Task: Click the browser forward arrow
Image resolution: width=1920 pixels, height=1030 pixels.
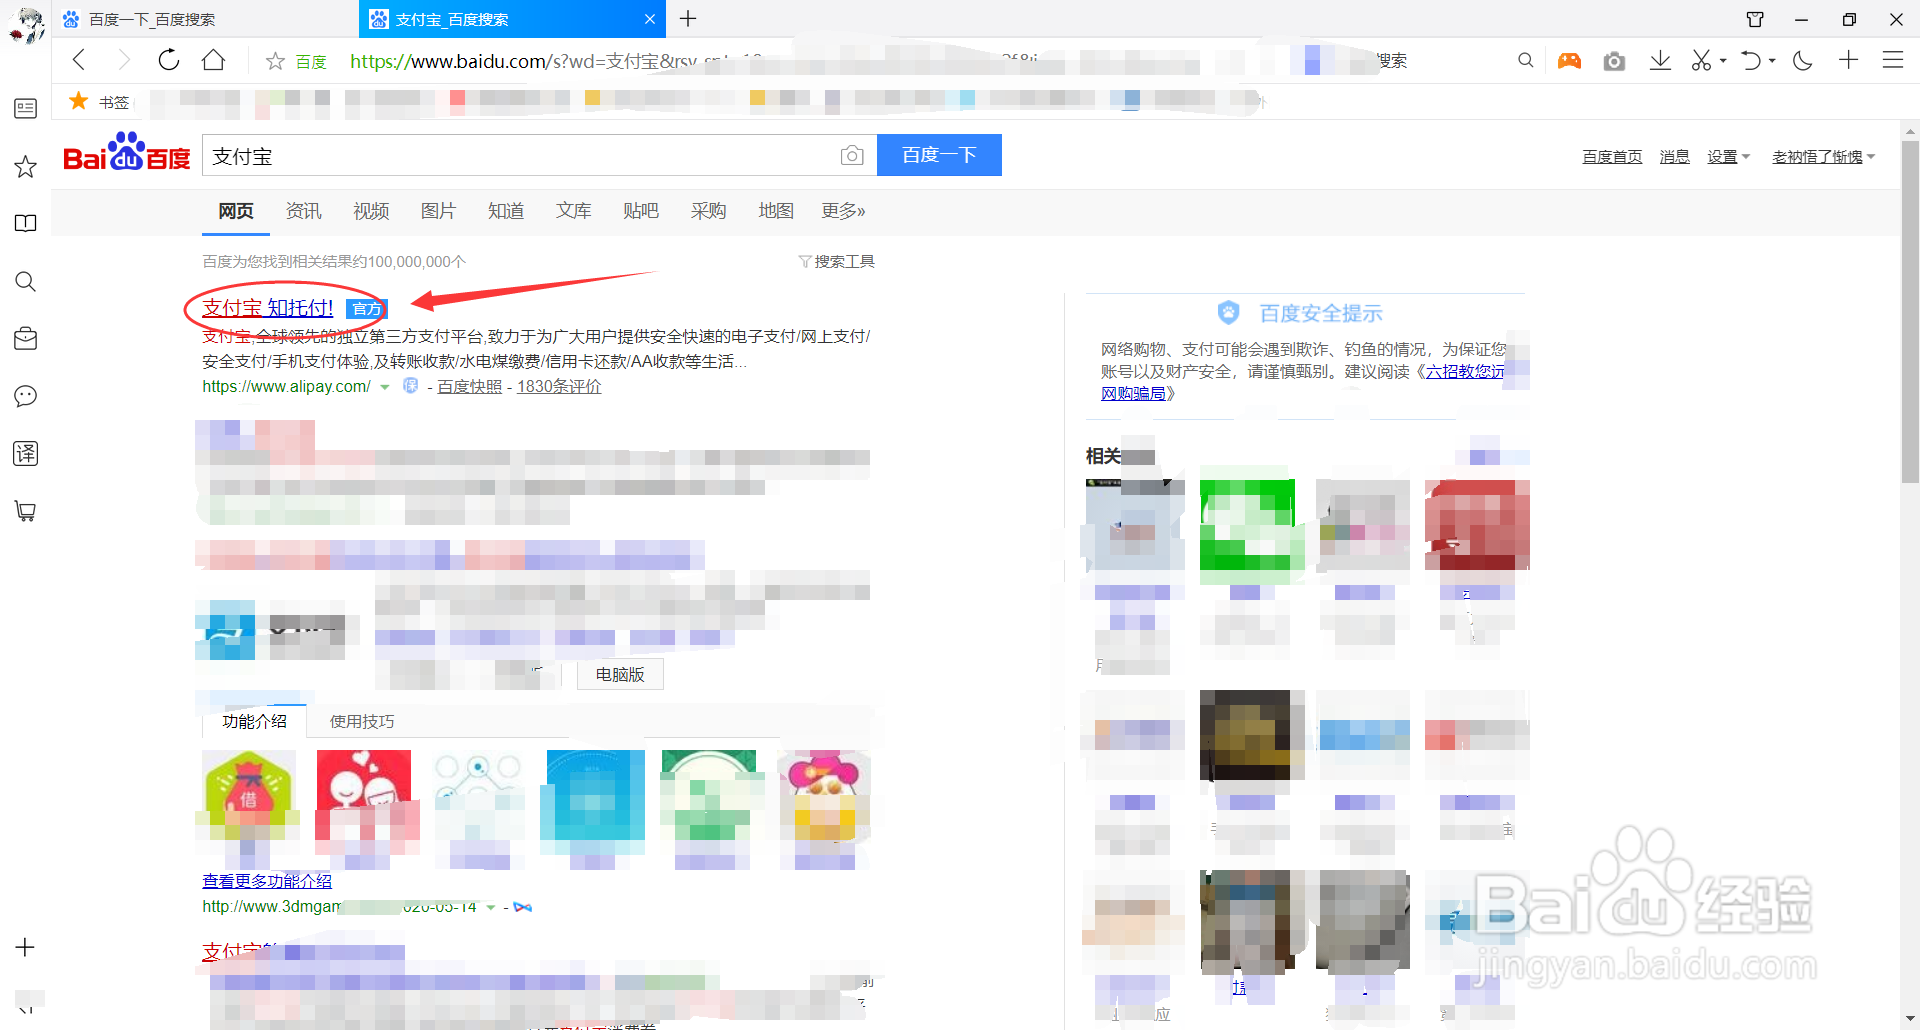Action: tap(123, 61)
